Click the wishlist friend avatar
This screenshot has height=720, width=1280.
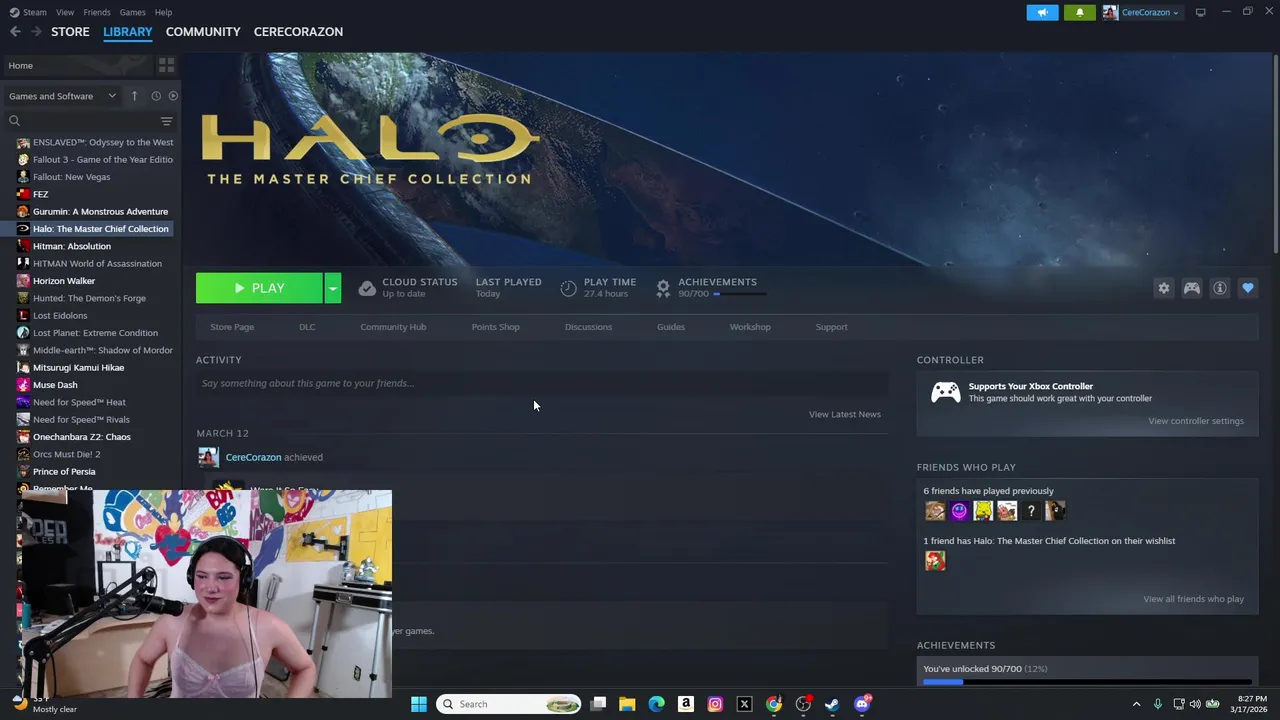pyautogui.click(x=935, y=561)
